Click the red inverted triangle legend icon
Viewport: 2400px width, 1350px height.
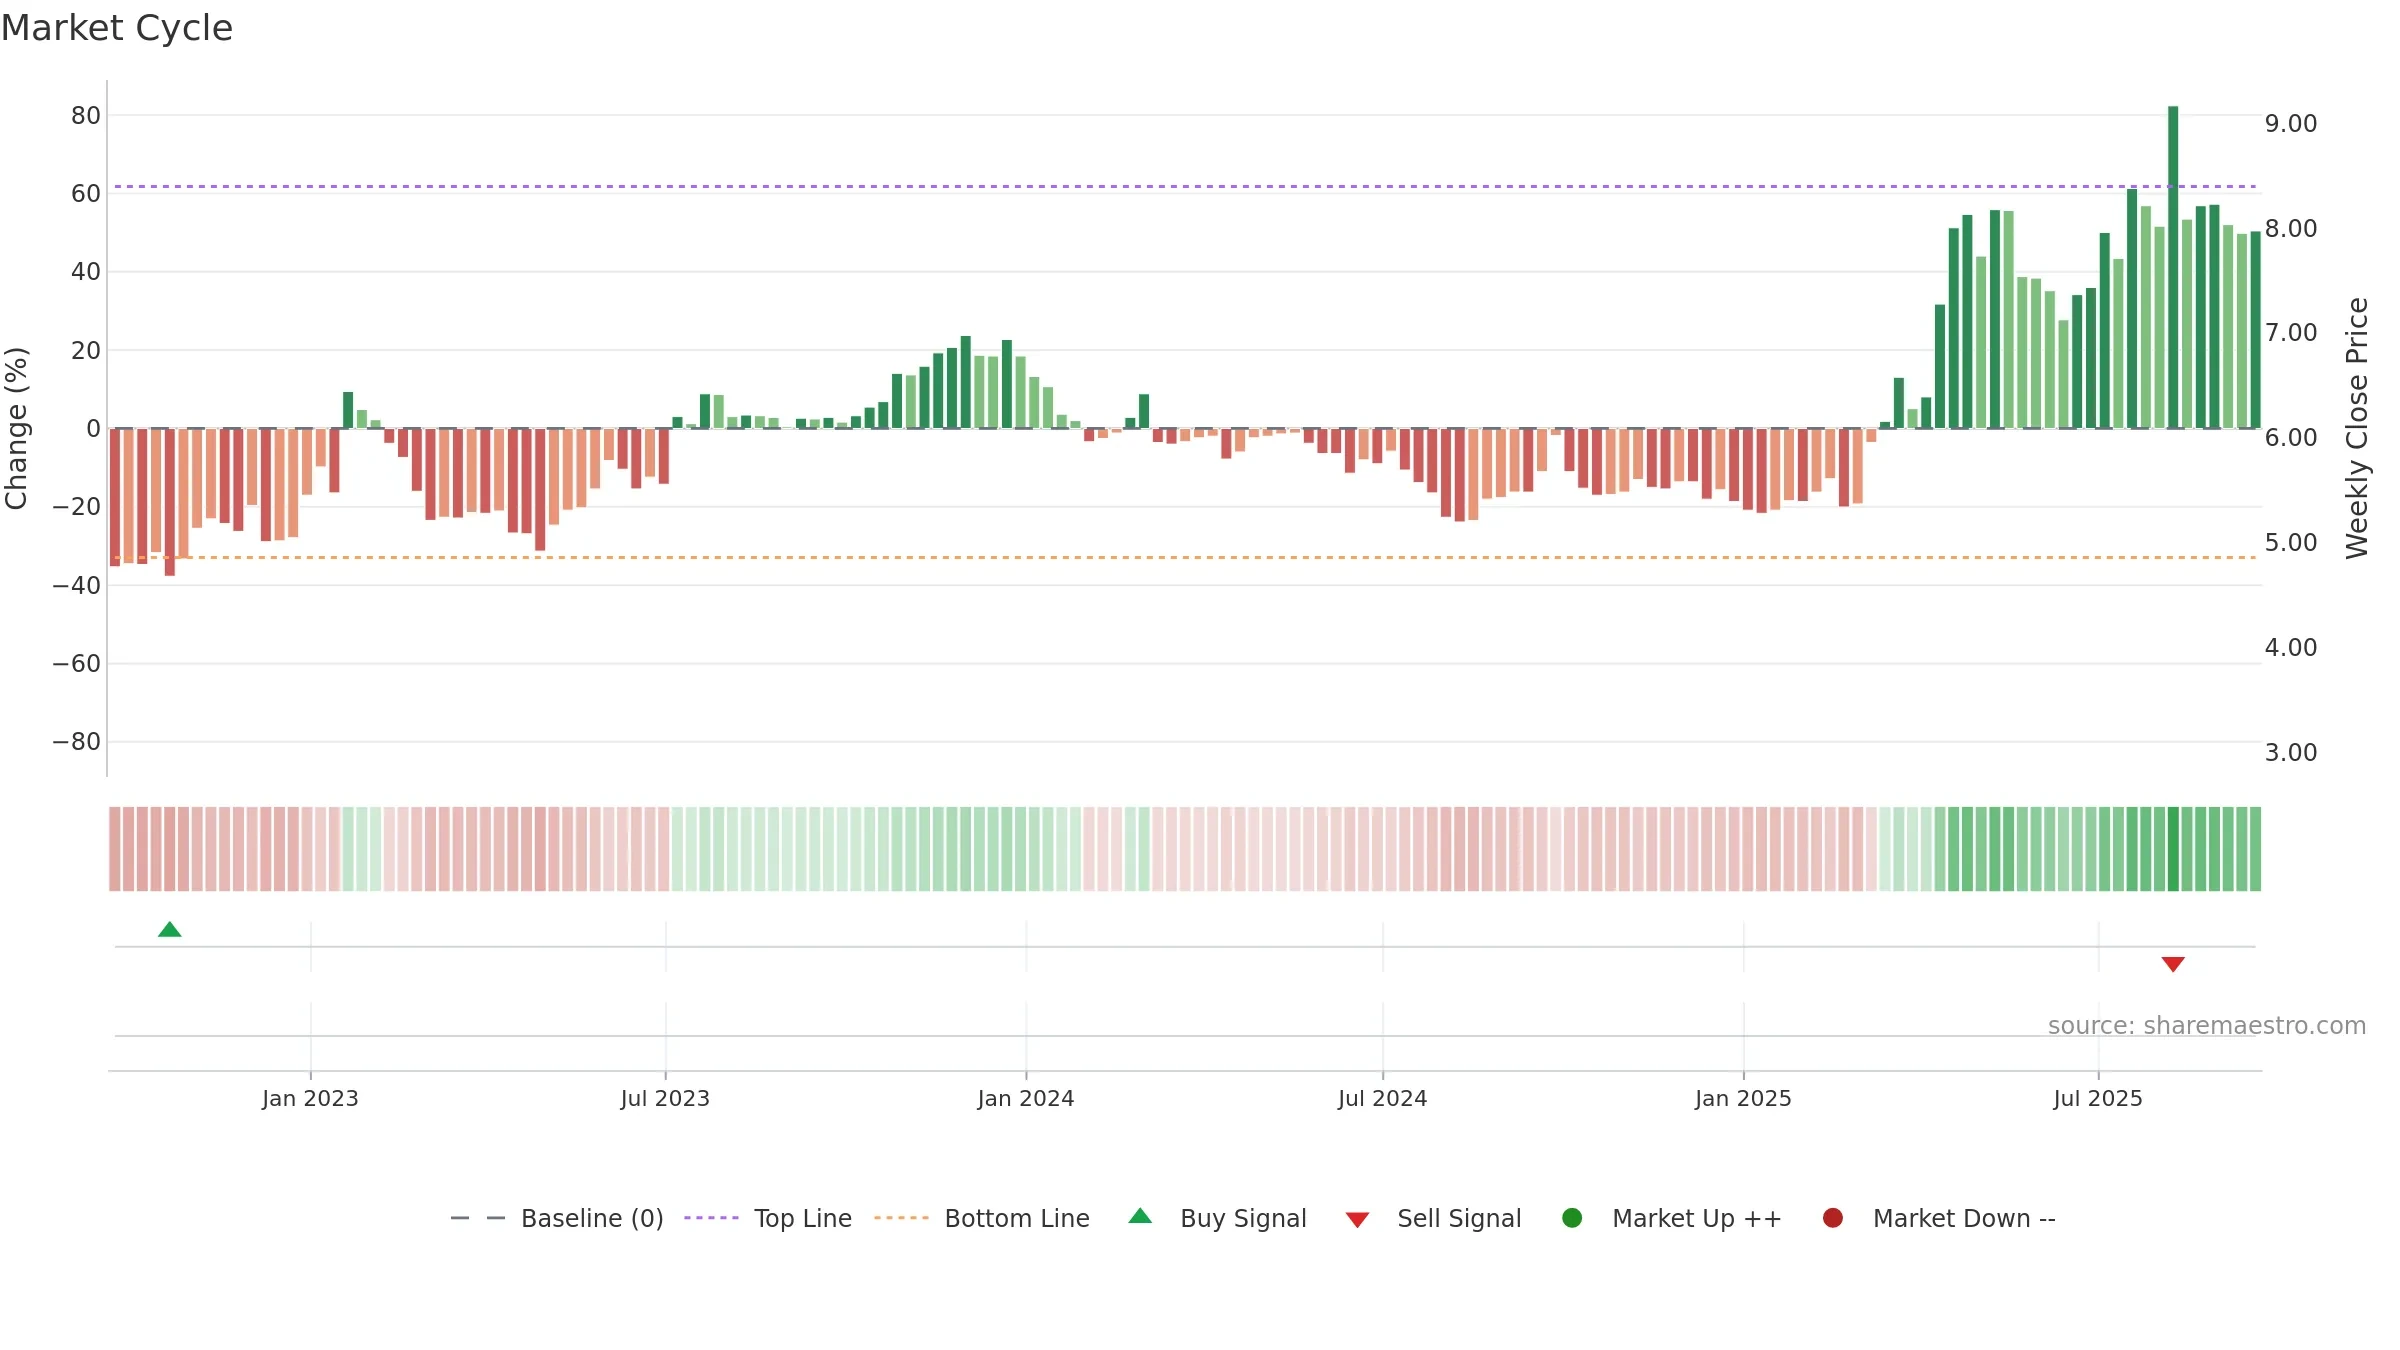pyautogui.click(x=1357, y=1220)
